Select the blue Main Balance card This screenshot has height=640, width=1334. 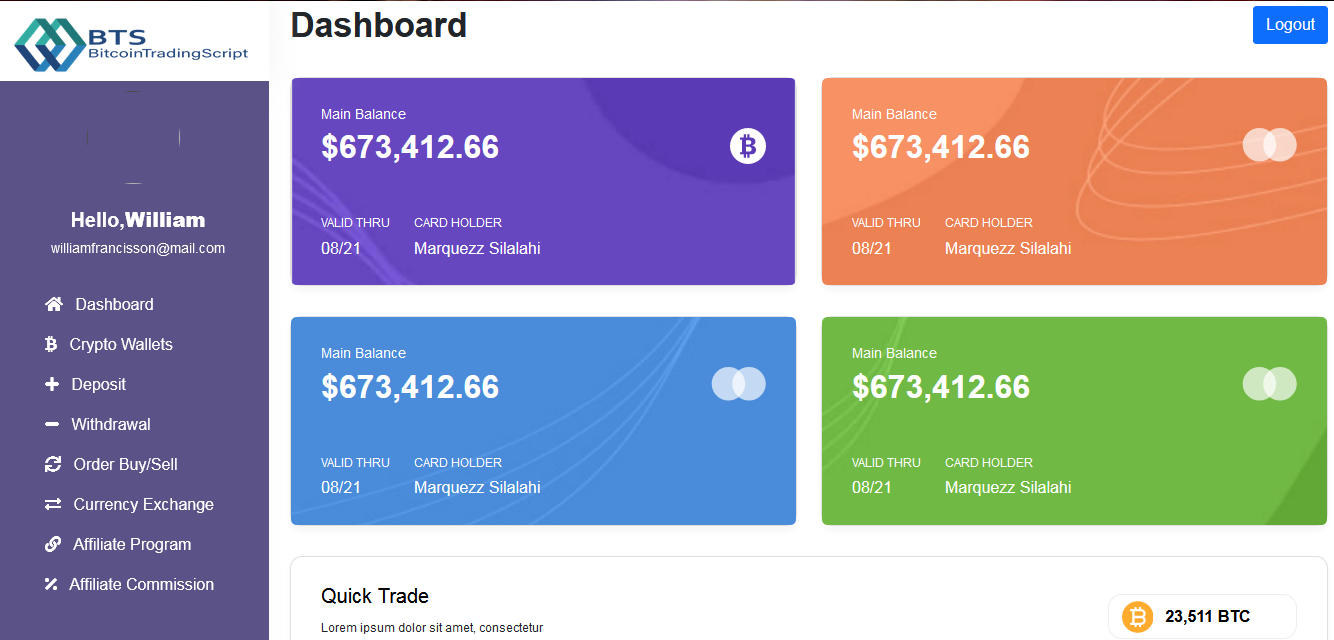[543, 421]
